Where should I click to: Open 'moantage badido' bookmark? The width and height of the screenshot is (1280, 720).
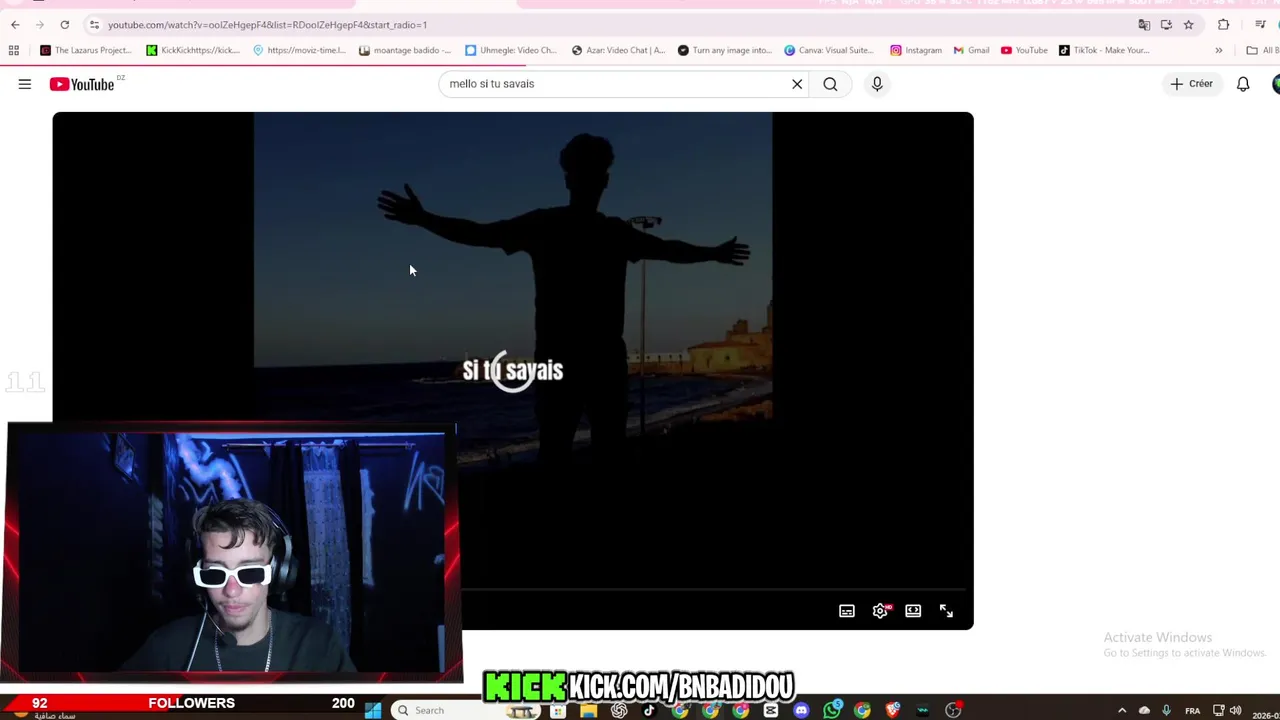click(x=405, y=50)
